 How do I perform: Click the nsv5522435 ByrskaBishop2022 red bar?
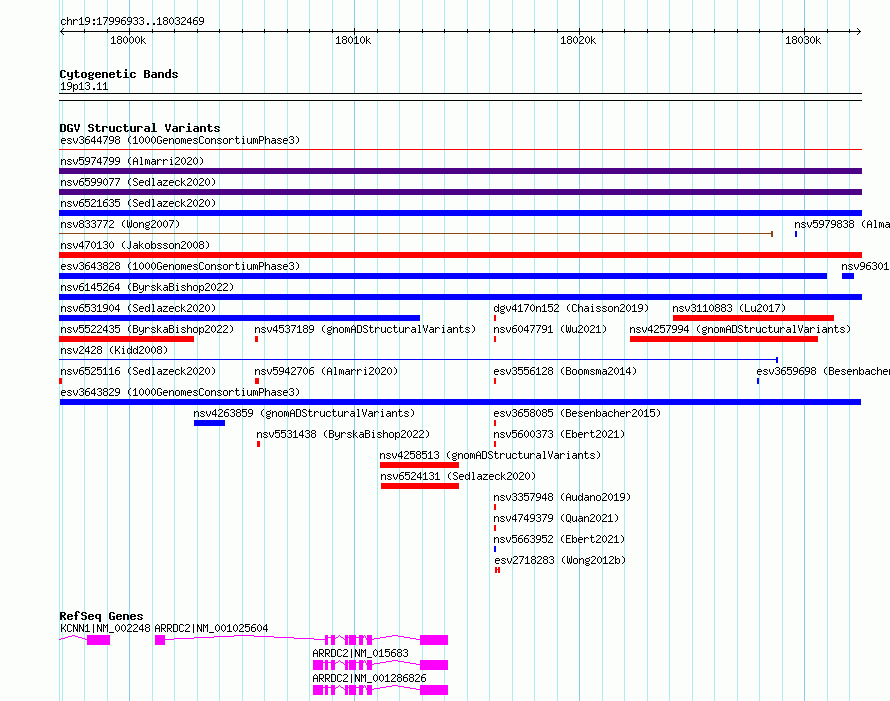pyautogui.click(x=127, y=339)
